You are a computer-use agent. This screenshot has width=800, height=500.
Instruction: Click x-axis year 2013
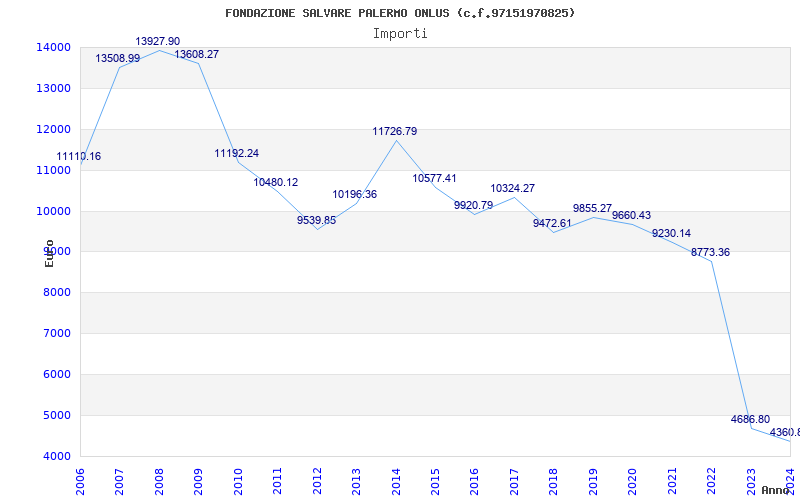click(356, 481)
